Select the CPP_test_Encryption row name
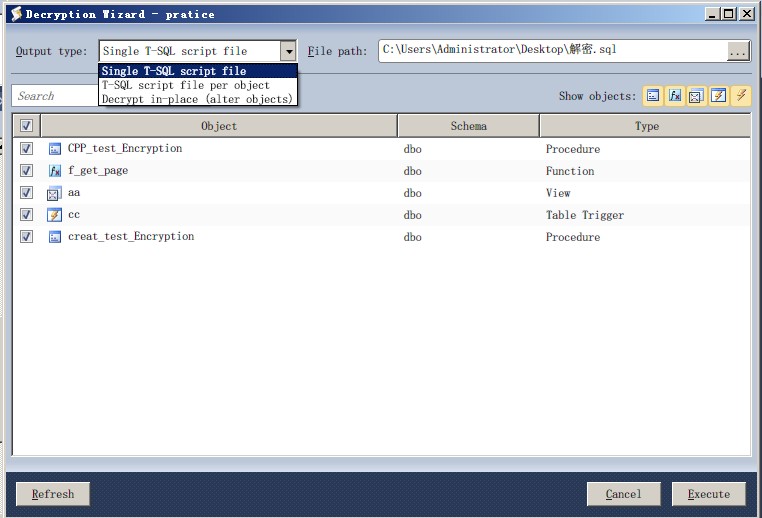 (x=125, y=148)
